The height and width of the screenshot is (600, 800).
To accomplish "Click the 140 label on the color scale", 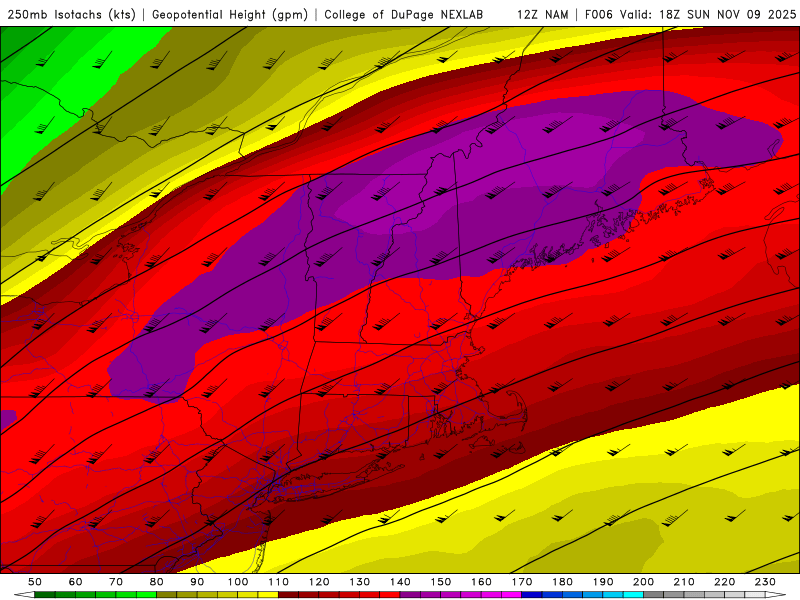I will (400, 582).
